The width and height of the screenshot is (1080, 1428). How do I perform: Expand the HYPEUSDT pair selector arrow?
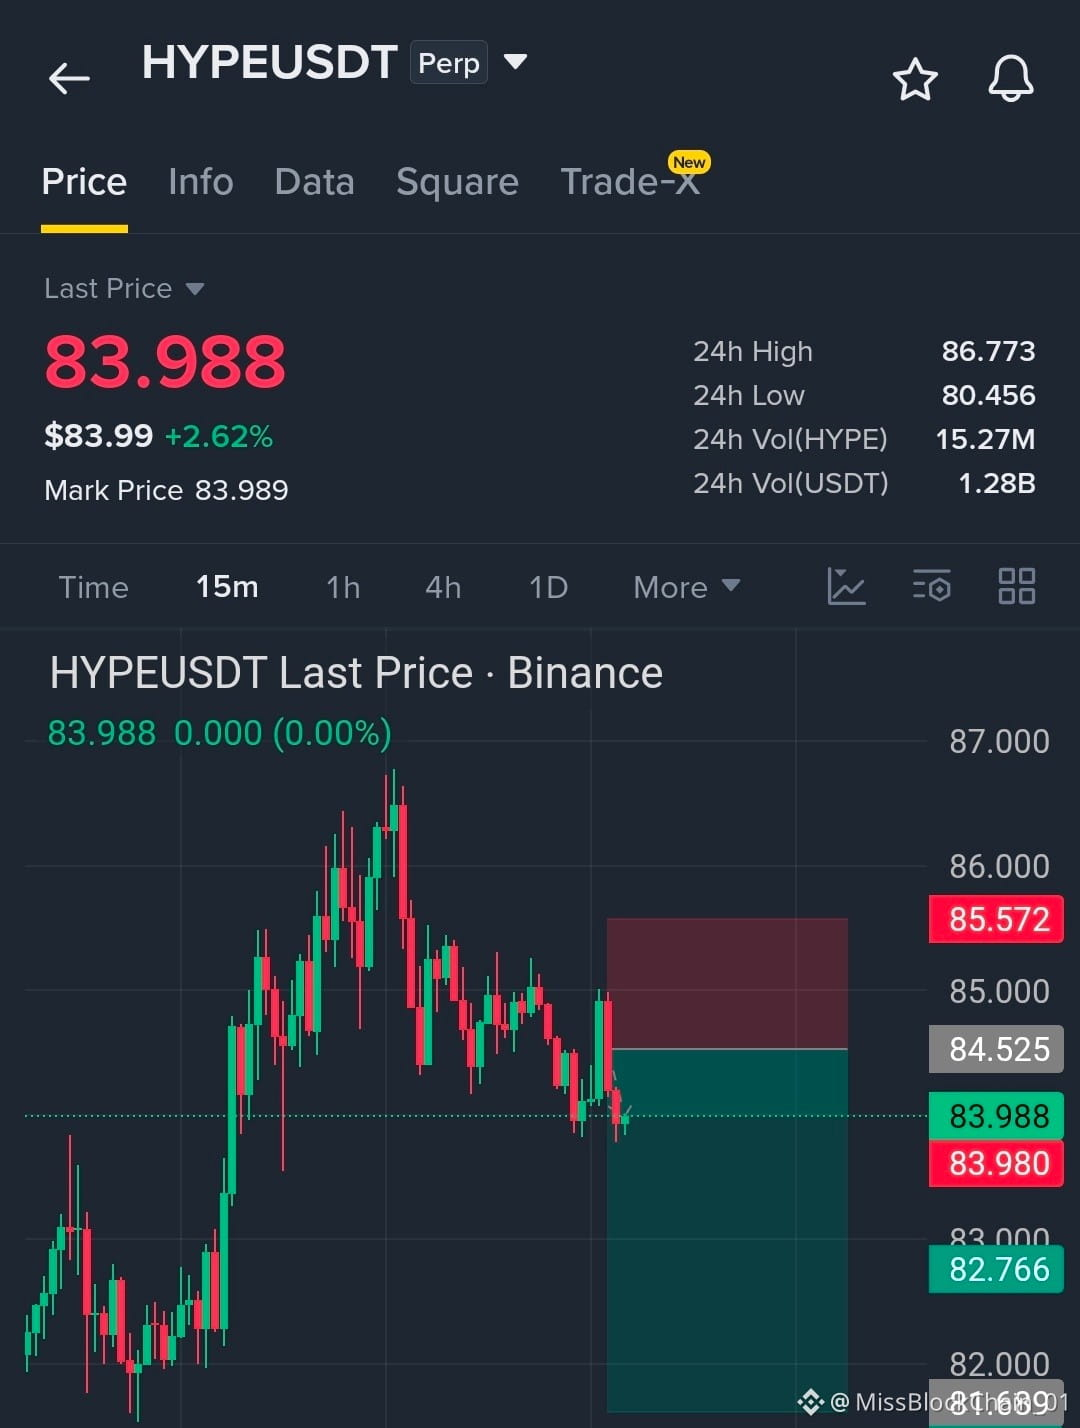click(x=515, y=62)
